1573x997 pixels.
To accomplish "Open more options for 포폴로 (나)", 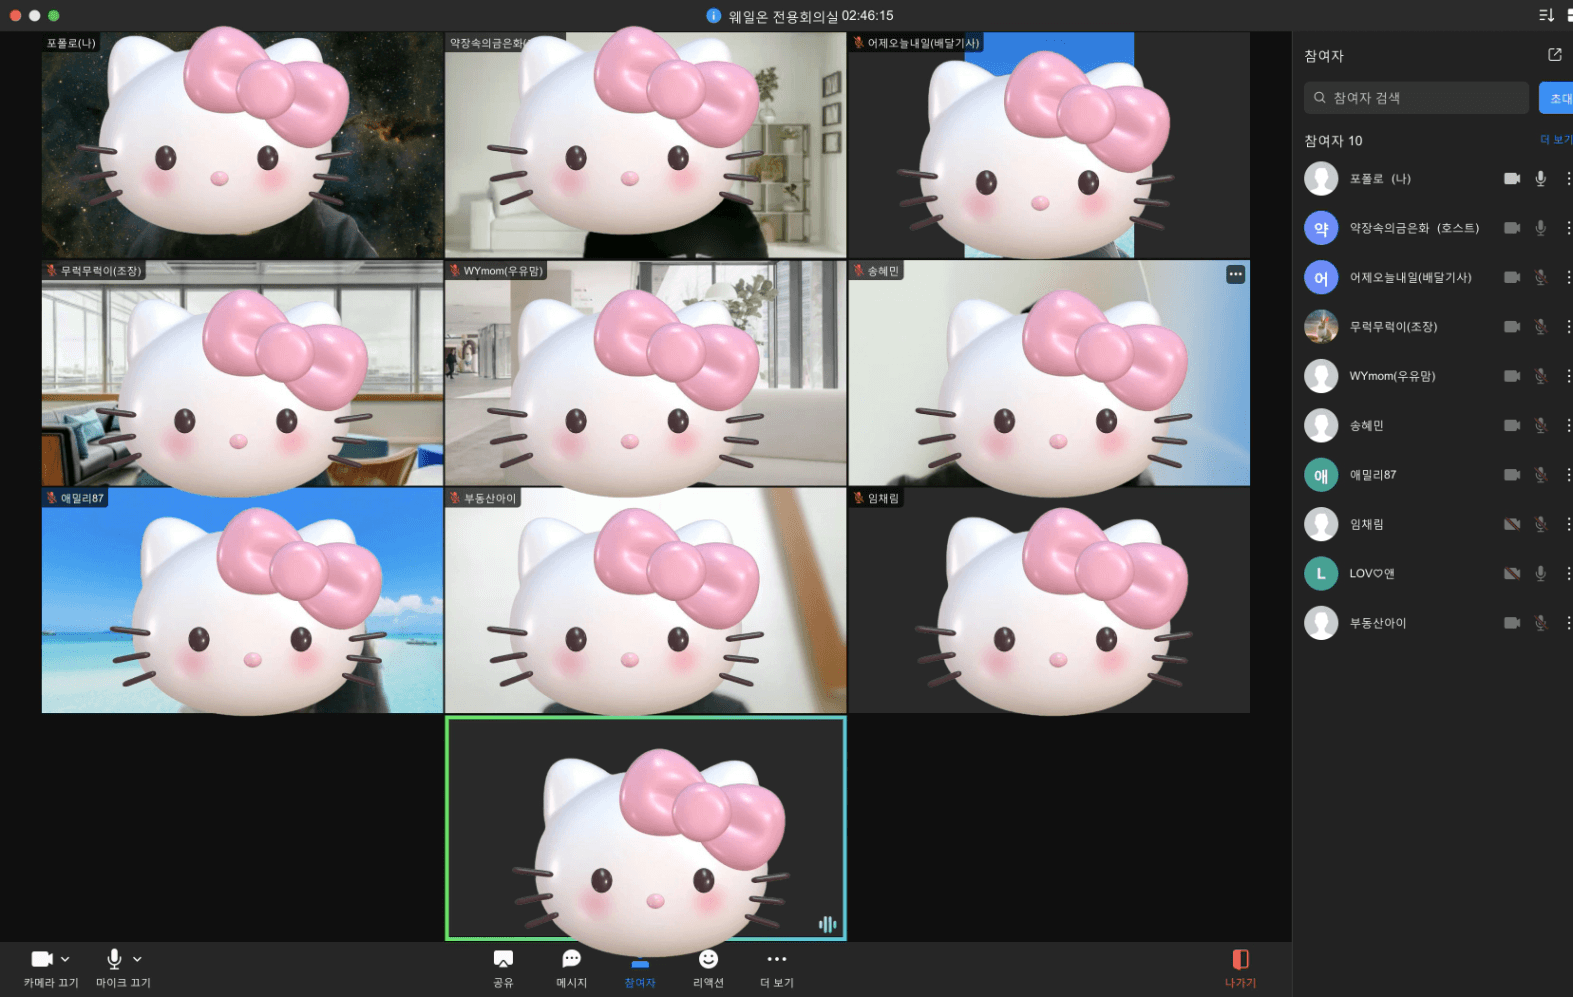I will pyautogui.click(x=1568, y=179).
